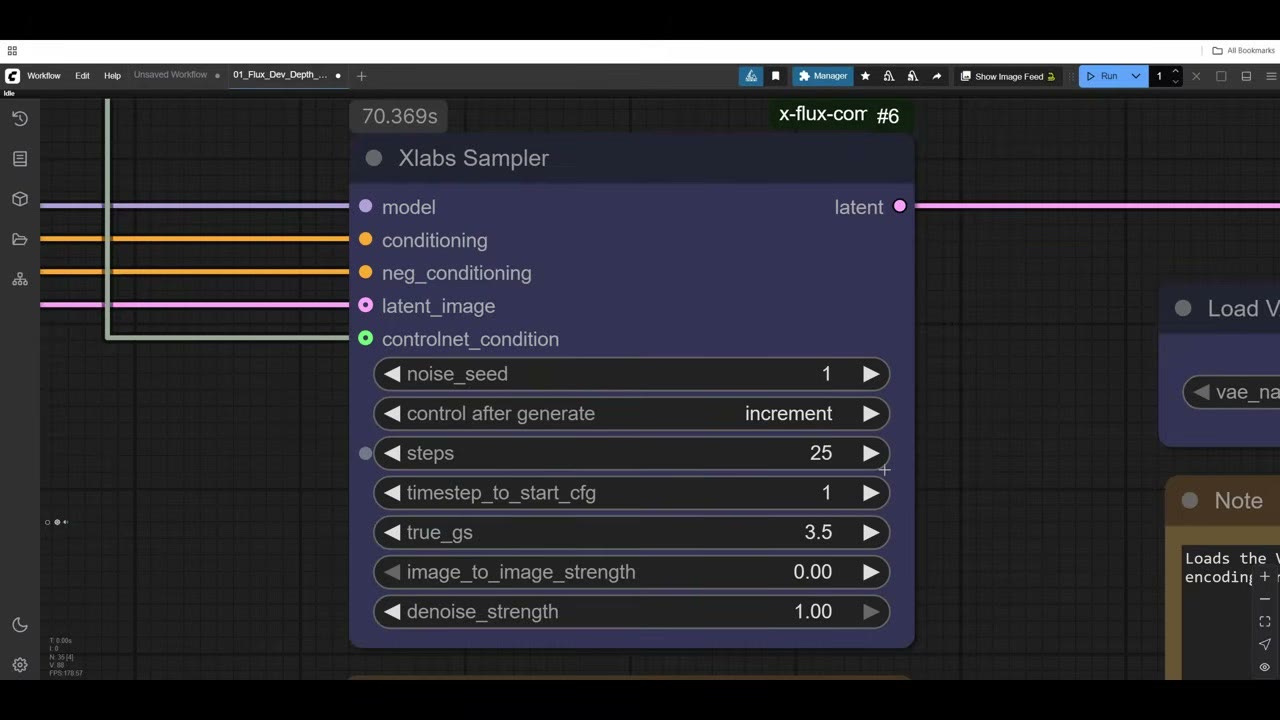Increment the batch count up arrow
Screen dimensions: 1280x720
point(1176,71)
